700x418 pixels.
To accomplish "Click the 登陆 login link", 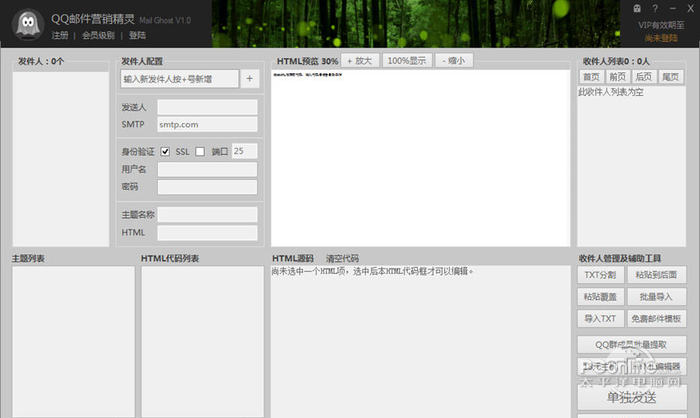I will pos(138,35).
